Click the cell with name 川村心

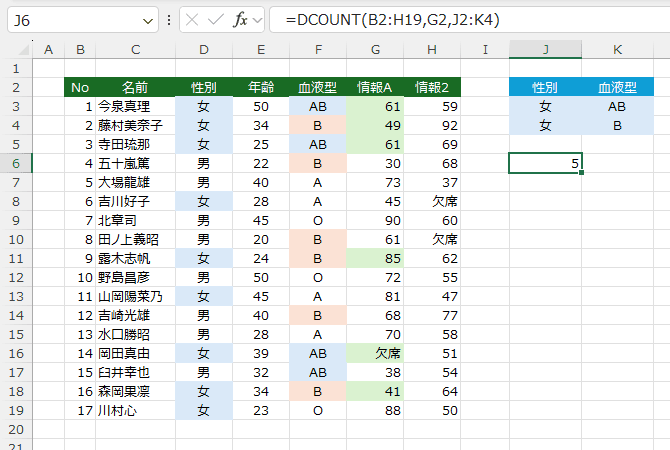click(x=135, y=410)
